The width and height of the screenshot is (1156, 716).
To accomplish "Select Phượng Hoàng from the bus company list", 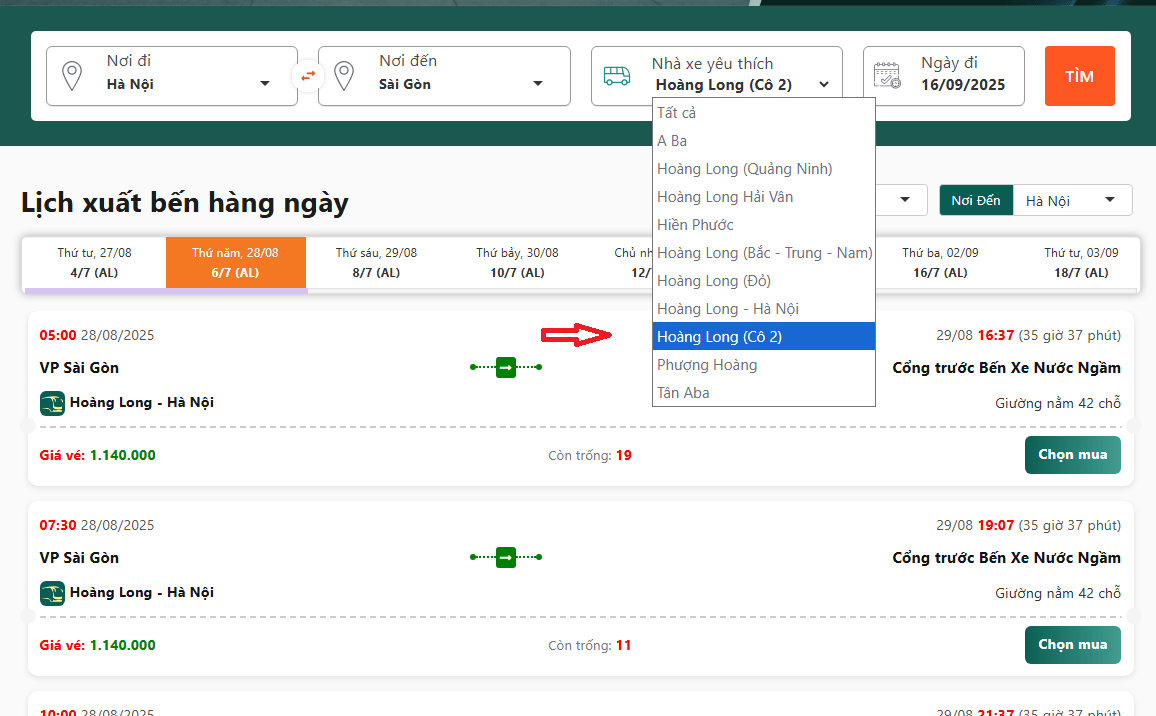I will [707, 365].
